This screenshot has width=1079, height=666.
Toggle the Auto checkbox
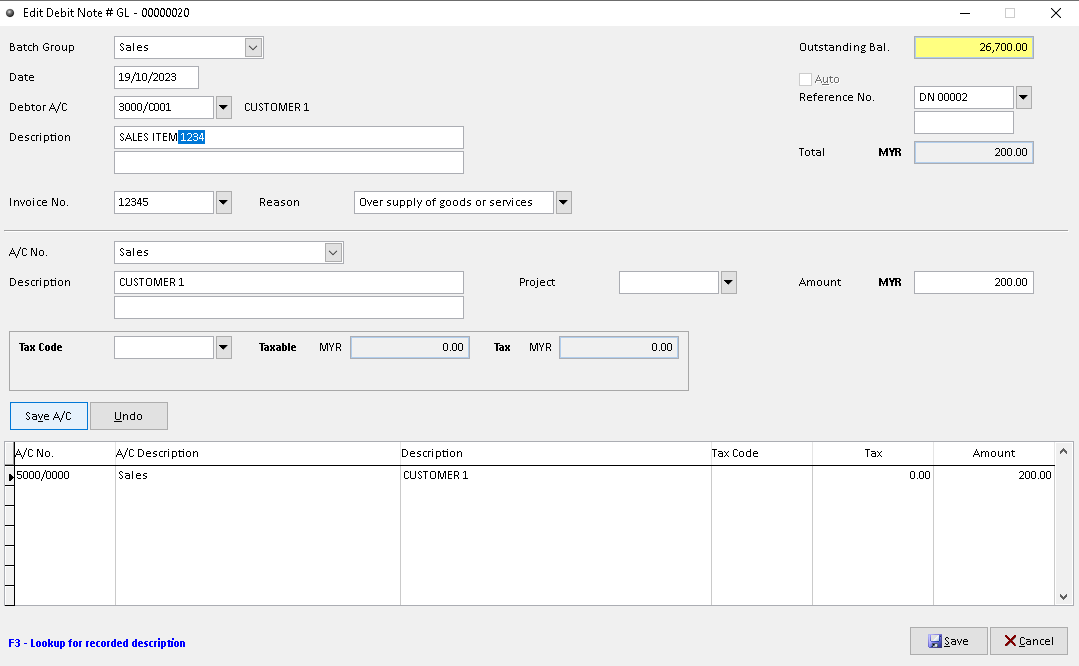point(805,79)
